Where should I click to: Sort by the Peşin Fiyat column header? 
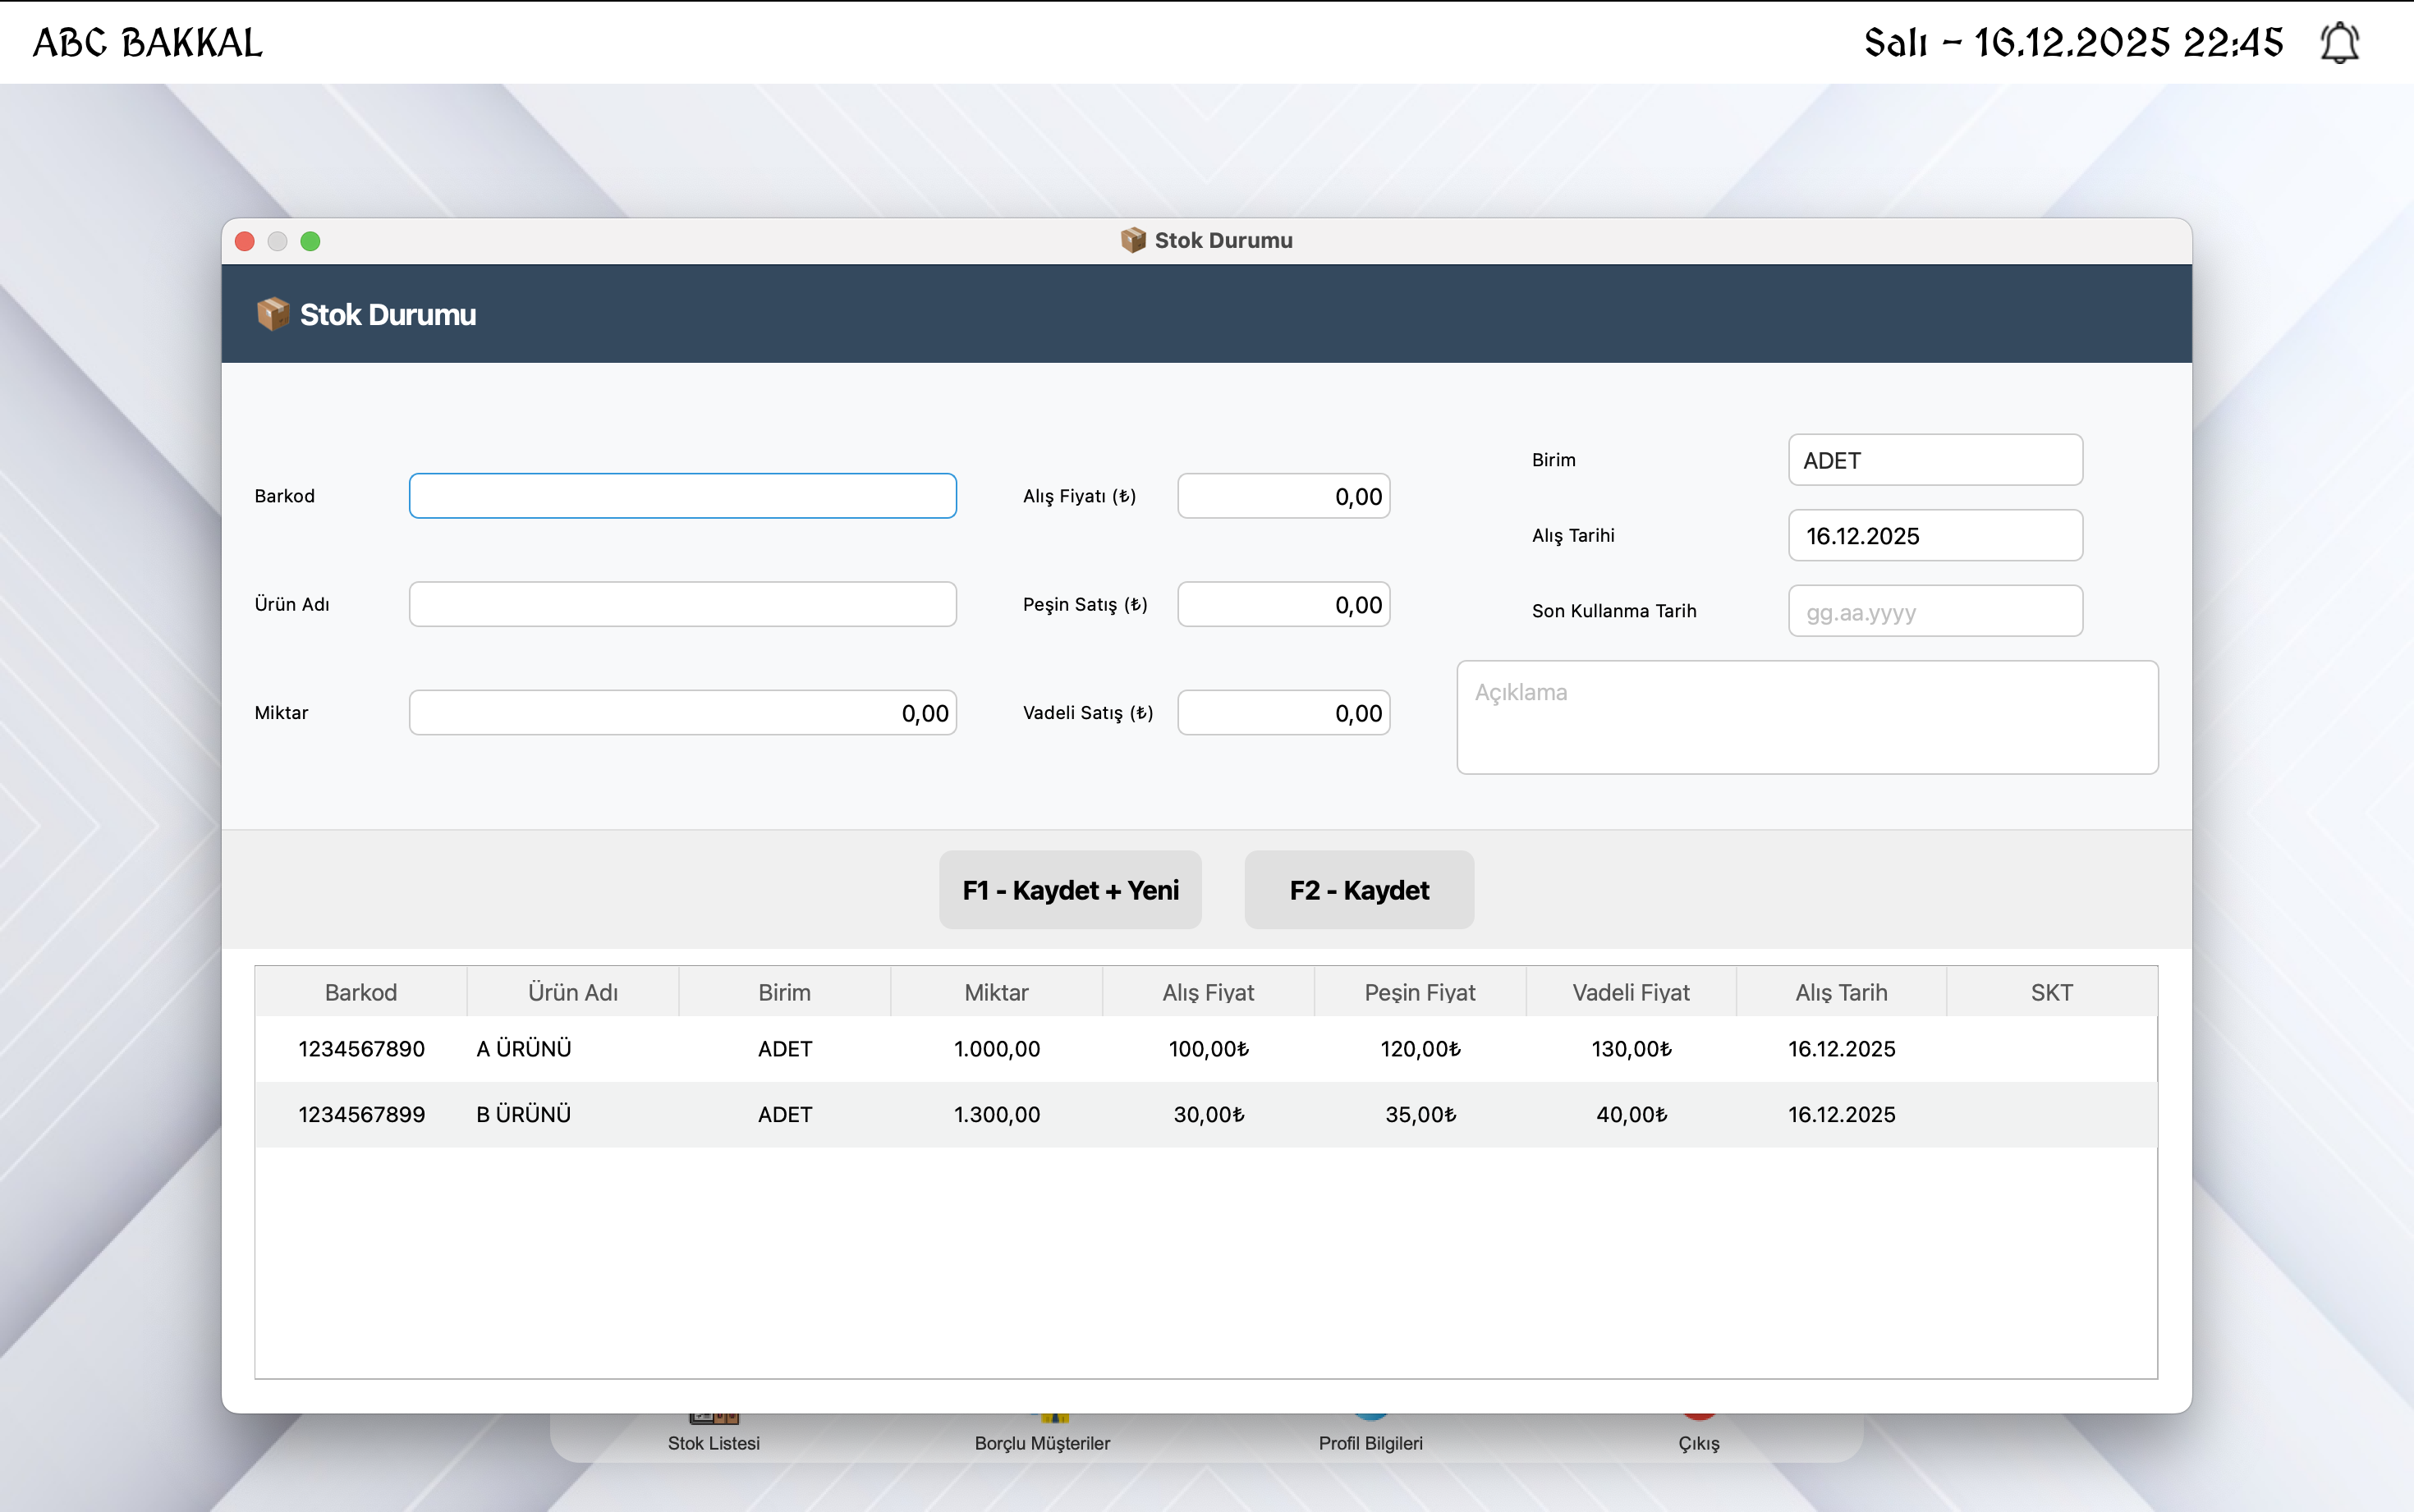pos(1419,992)
